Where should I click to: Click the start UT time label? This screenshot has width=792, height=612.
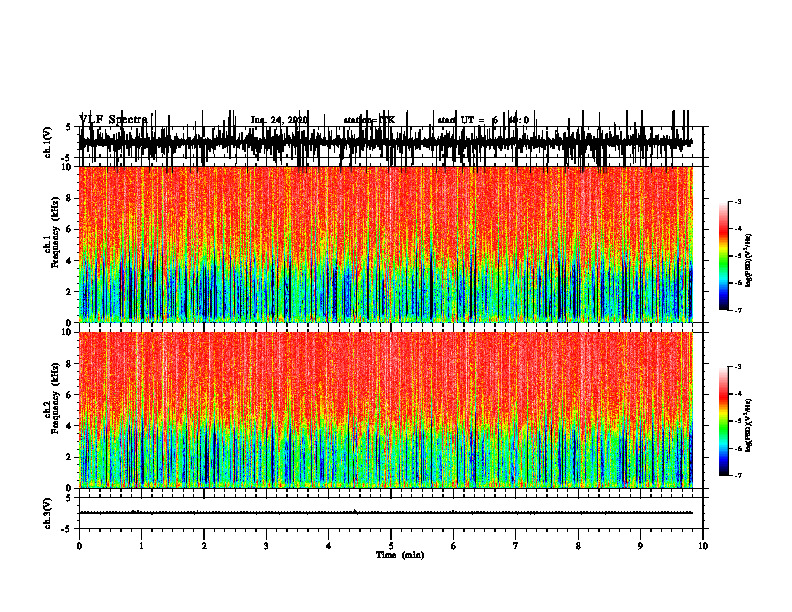pyautogui.click(x=483, y=120)
